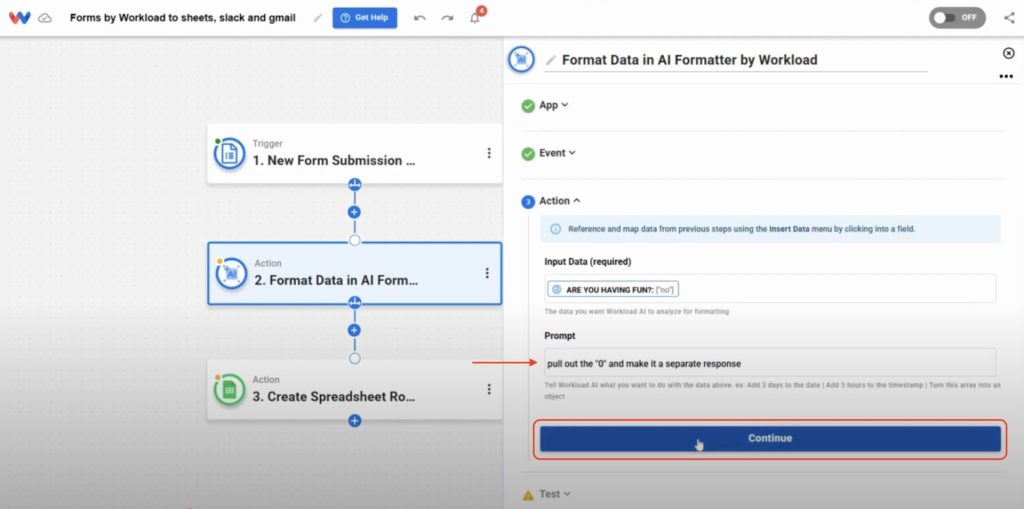
Task: Click the Get Help button
Action: point(364,18)
